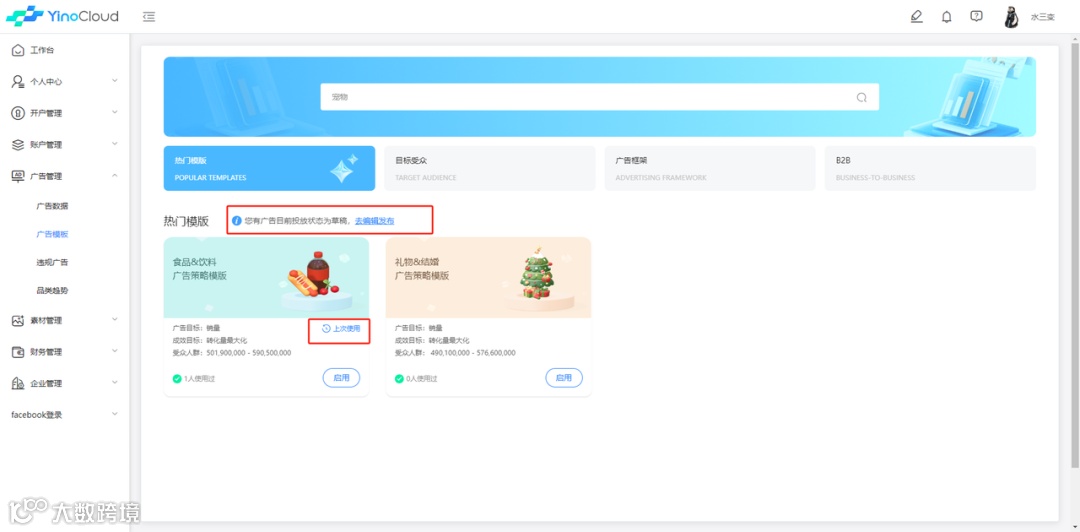Click the 企业管理 building icon
1080x532 pixels.
coord(18,383)
